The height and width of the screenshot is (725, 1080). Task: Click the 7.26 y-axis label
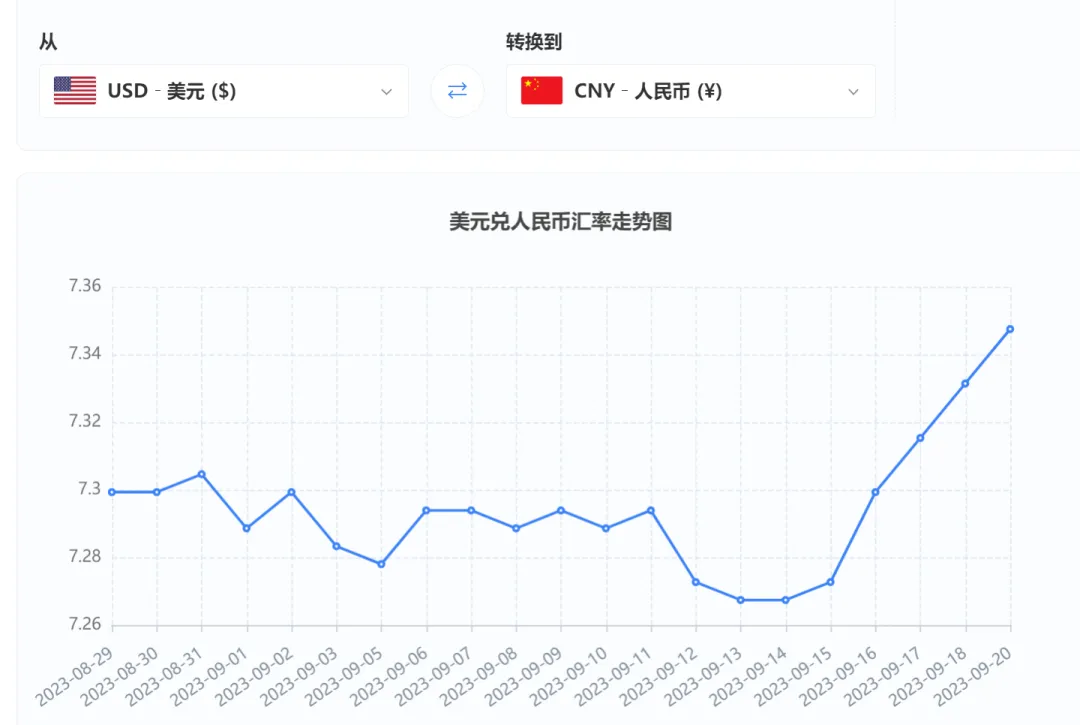pyautogui.click(x=85, y=624)
